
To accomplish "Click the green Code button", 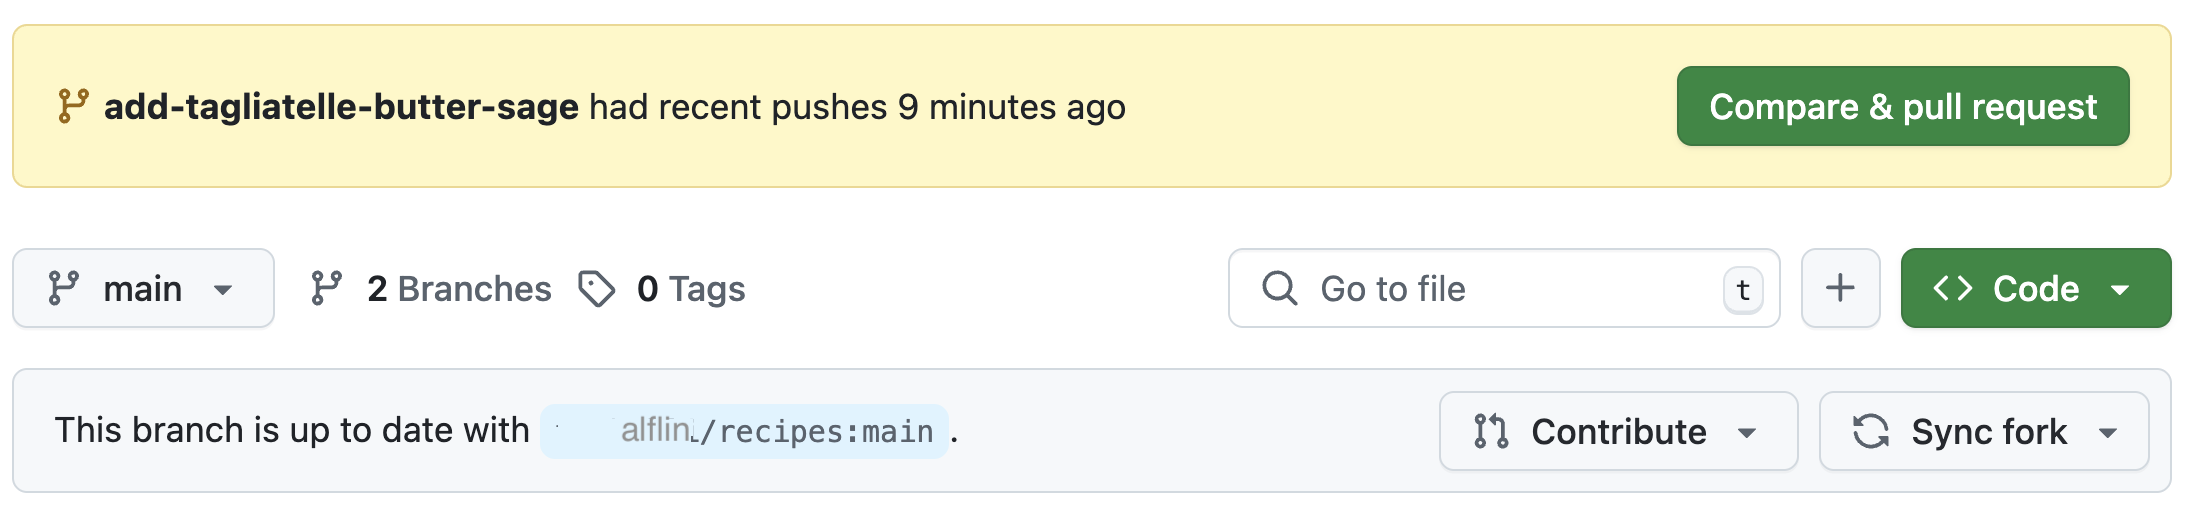I will [2035, 288].
